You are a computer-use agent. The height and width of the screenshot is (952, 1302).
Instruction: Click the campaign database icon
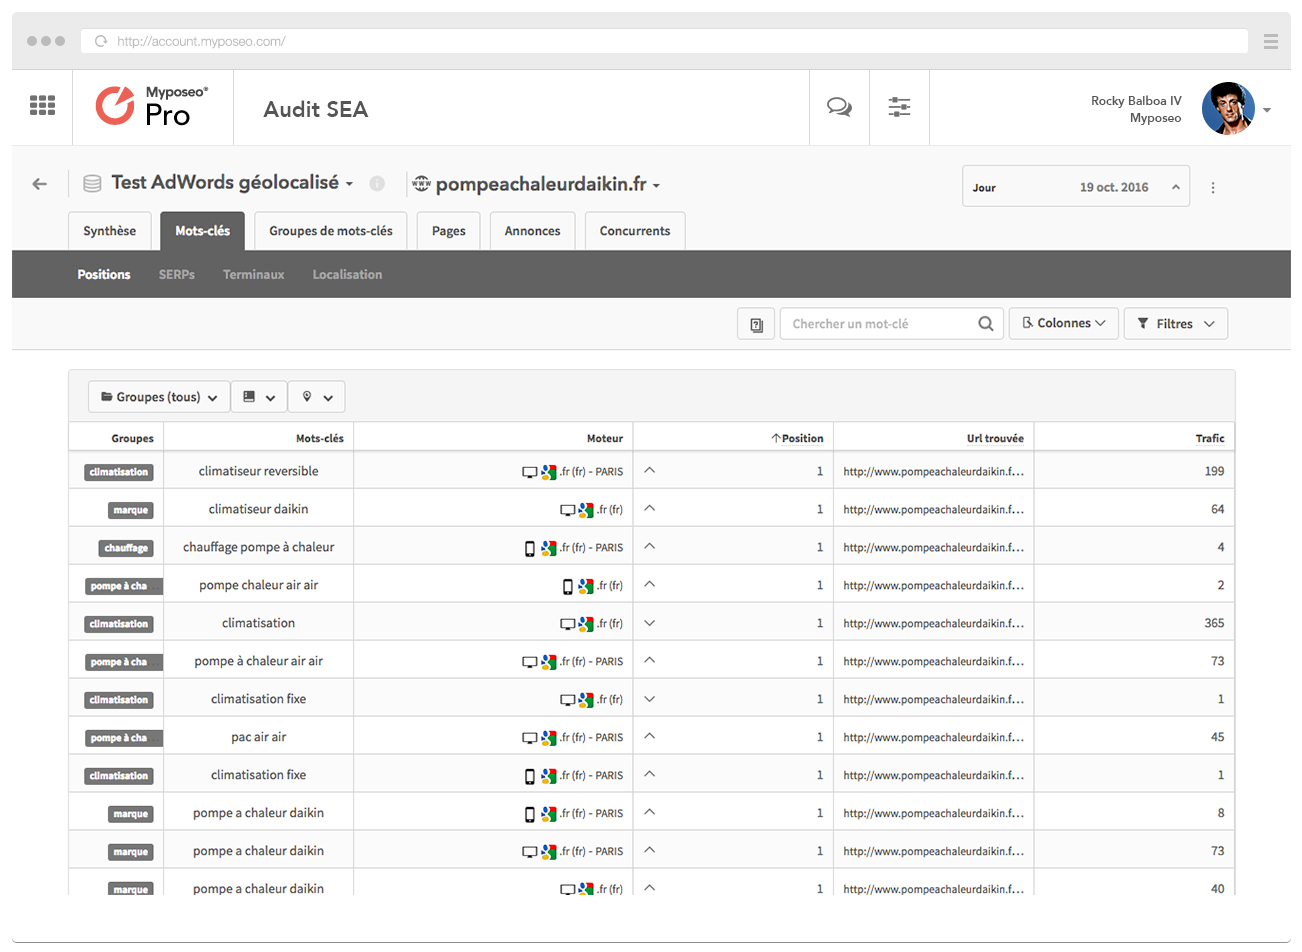pyautogui.click(x=92, y=184)
